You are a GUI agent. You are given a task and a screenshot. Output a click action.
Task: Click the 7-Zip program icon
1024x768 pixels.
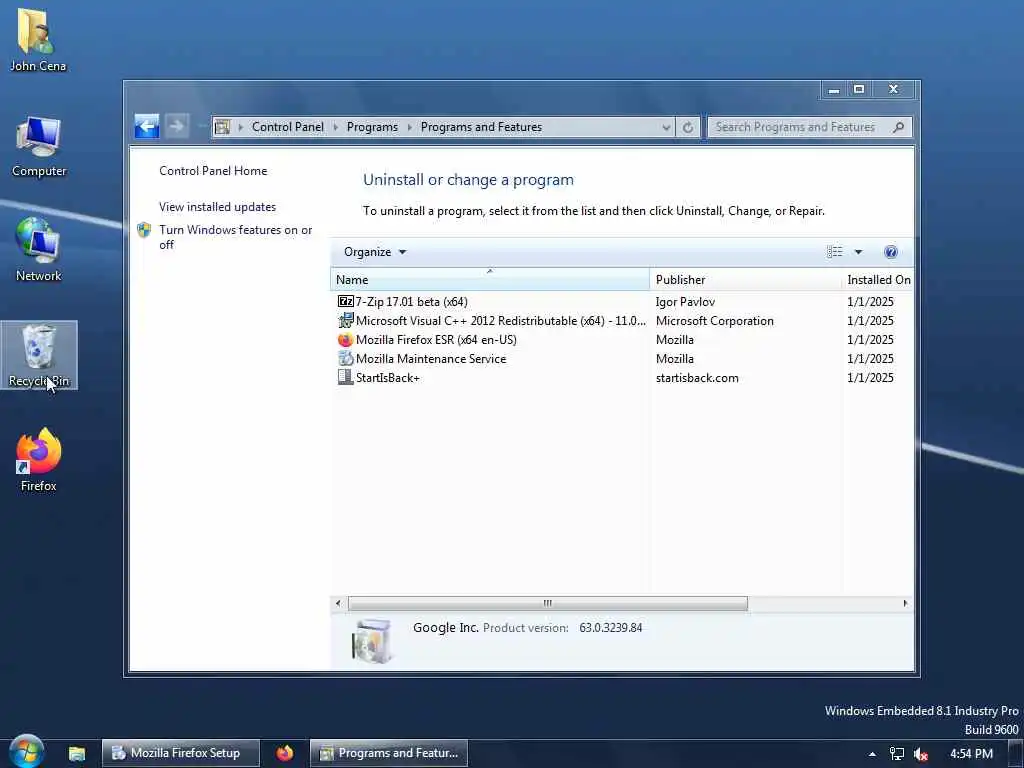coord(345,301)
